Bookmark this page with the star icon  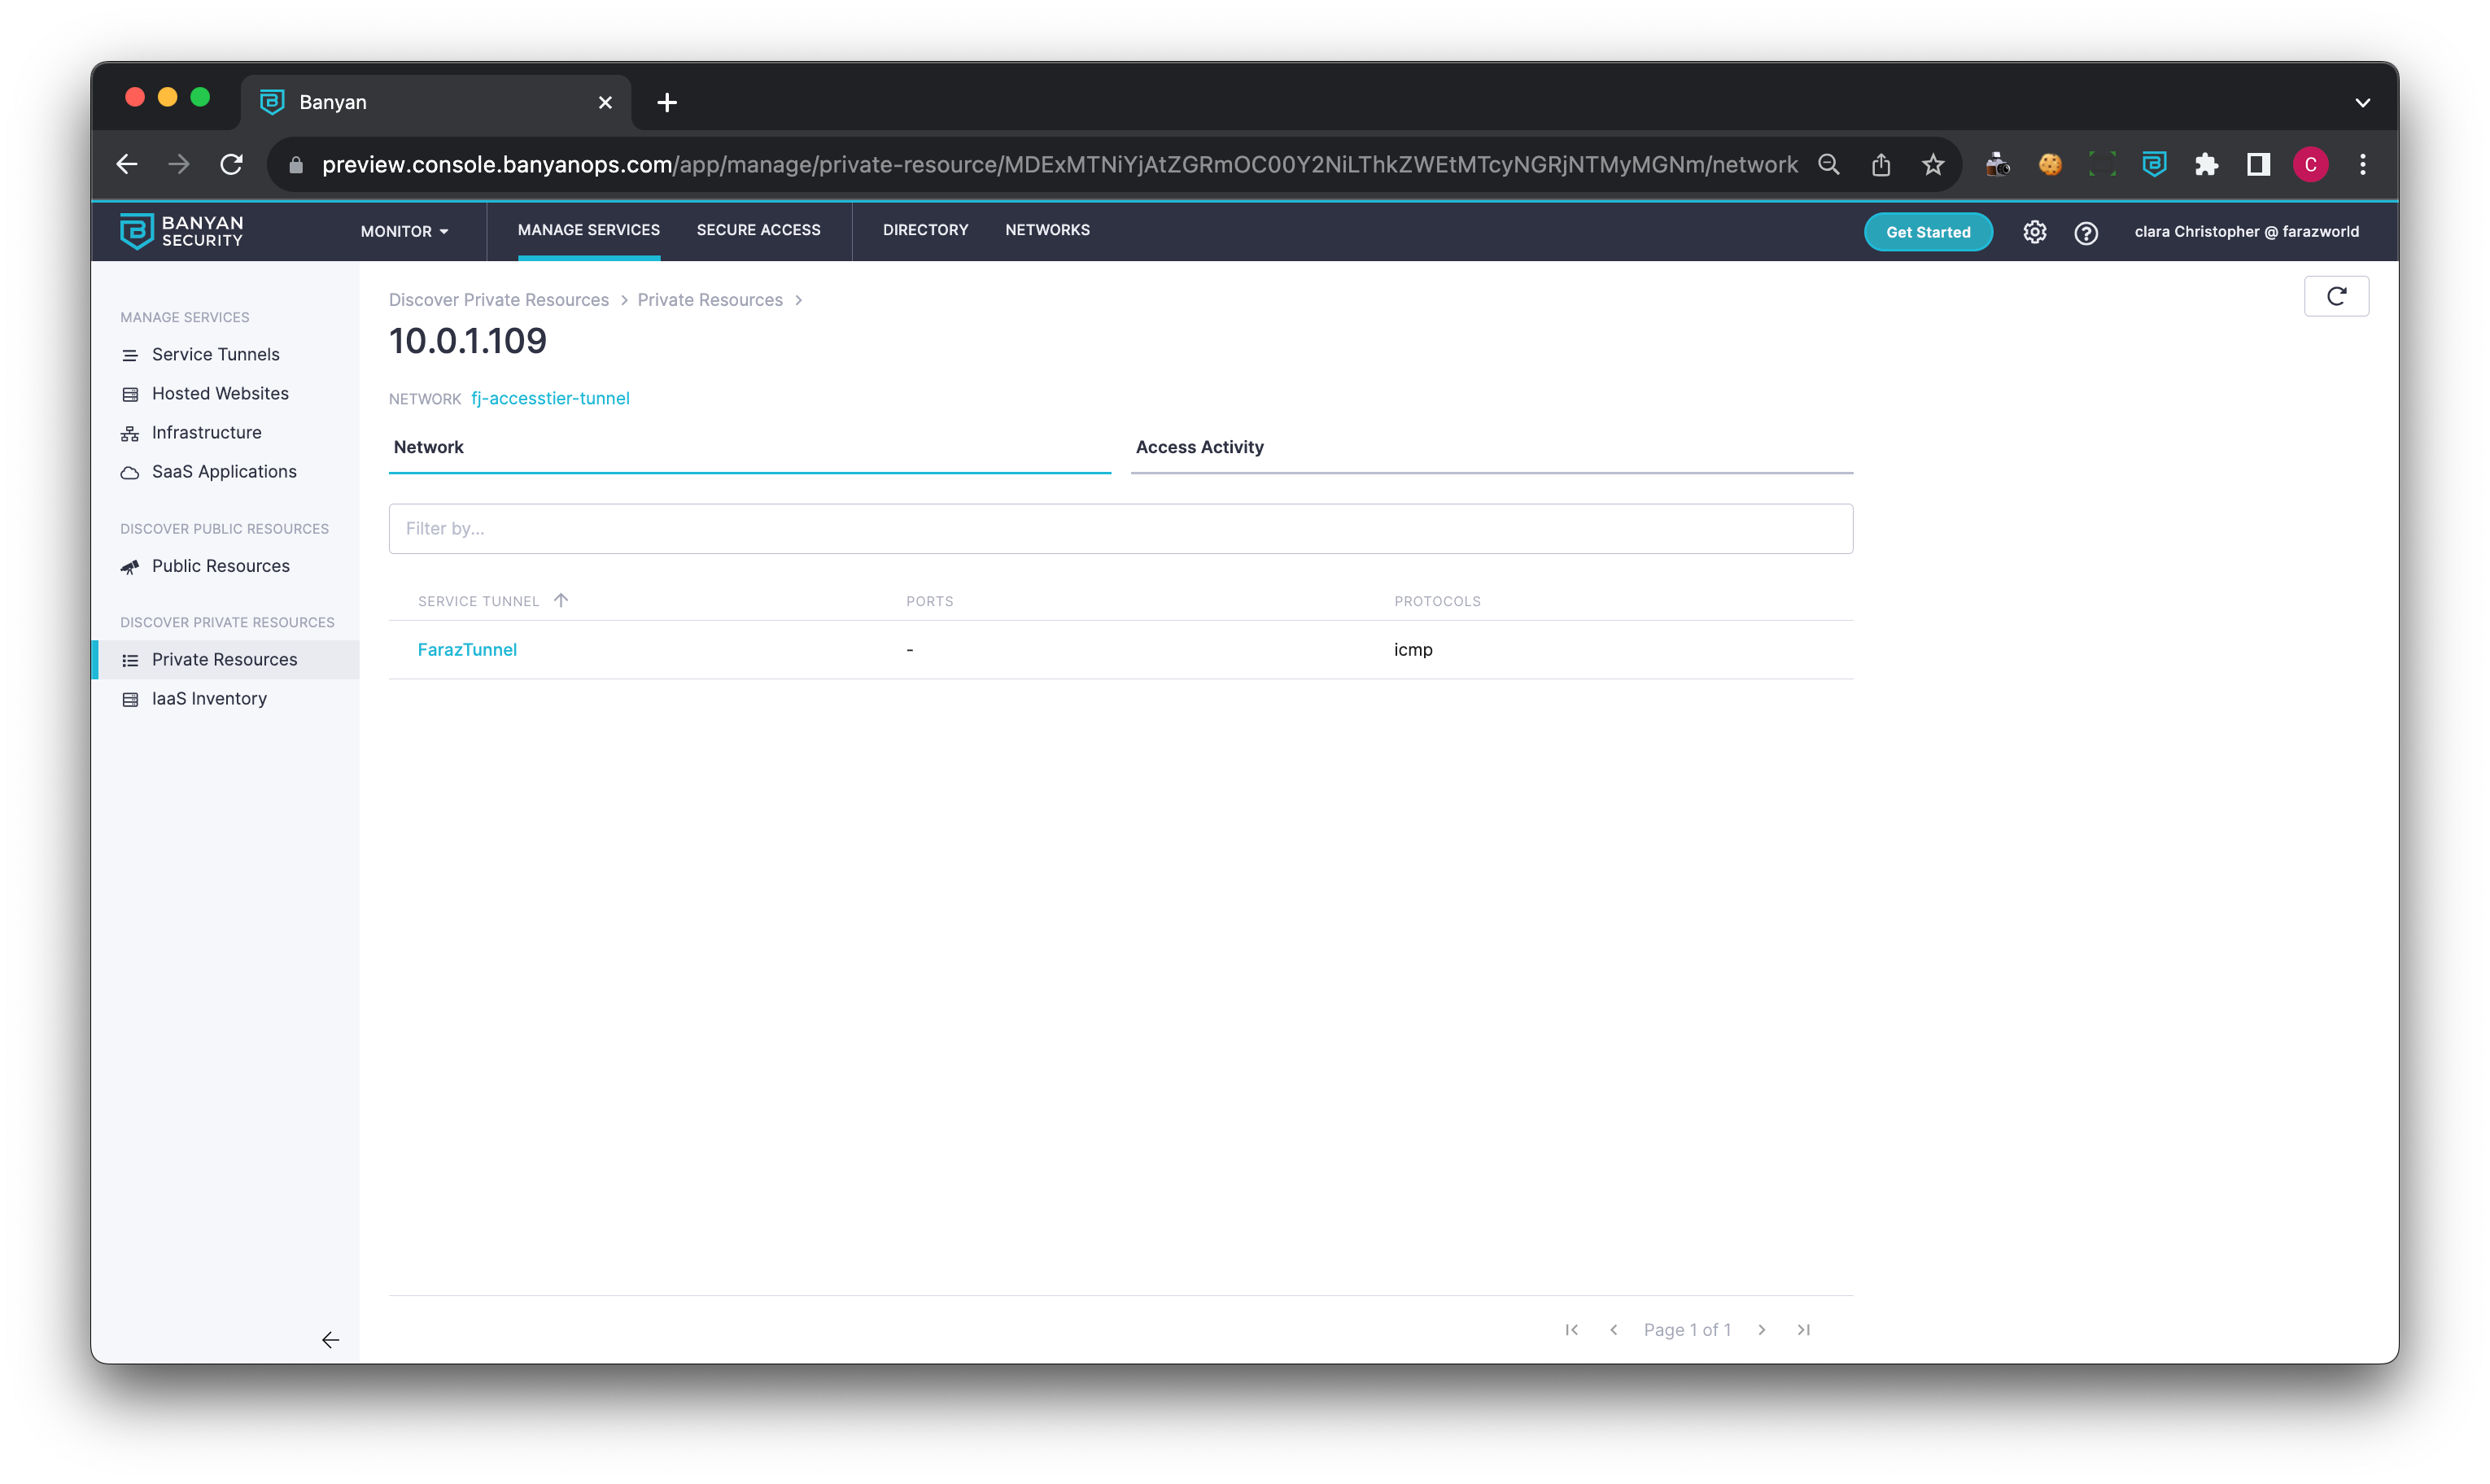point(1932,164)
